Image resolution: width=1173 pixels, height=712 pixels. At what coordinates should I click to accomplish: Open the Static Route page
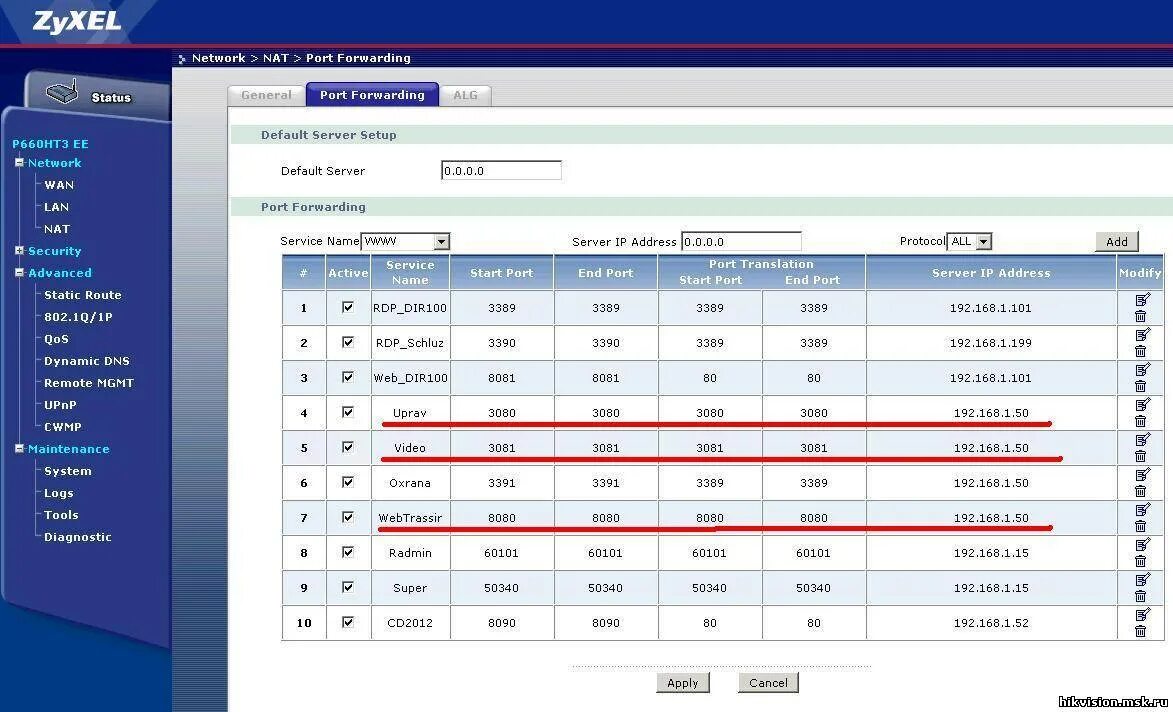(82, 295)
